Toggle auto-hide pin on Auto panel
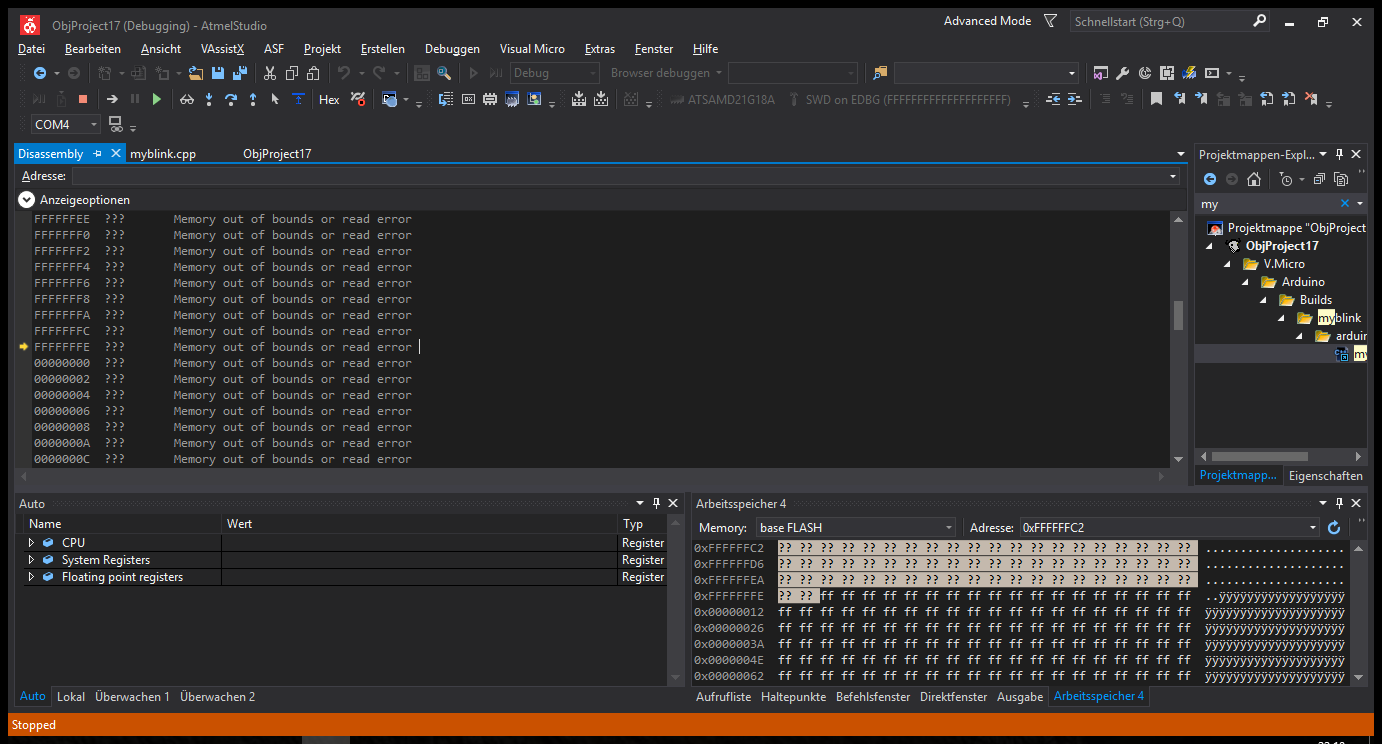1382x744 pixels. pyautogui.click(x=656, y=503)
